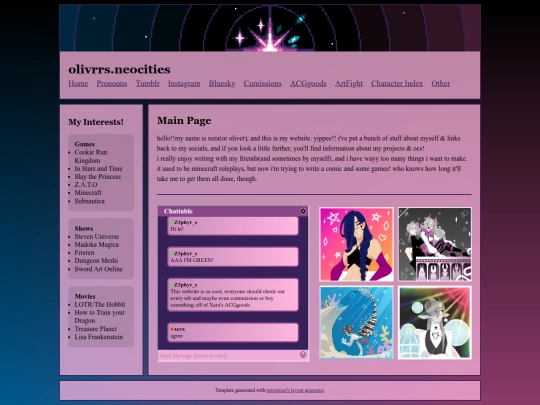Select 'Cookie Run Kingdom' list item
Viewport: 540px width, 405px height.
(x=91, y=156)
